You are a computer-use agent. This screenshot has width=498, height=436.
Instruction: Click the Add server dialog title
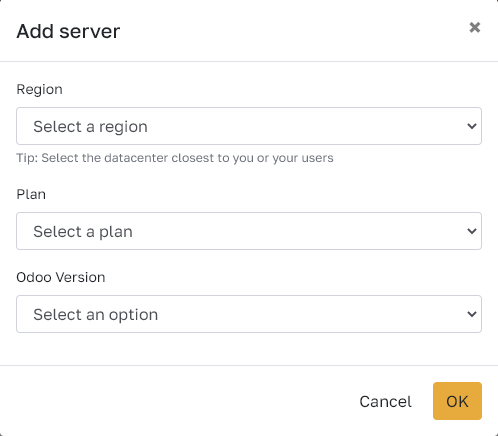tap(68, 31)
